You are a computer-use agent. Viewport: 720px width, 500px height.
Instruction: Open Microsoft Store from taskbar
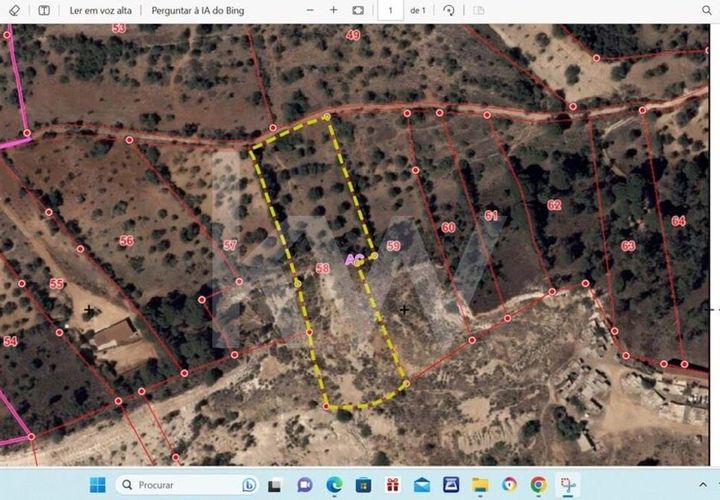tap(363, 485)
